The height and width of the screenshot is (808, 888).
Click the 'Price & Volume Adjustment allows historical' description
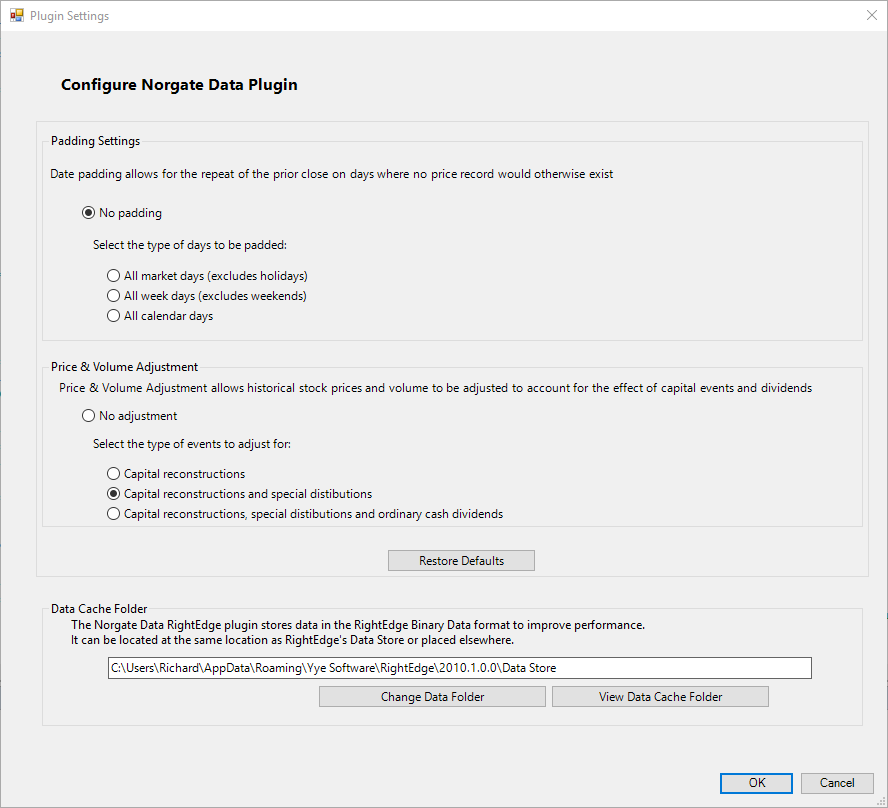[435, 388]
